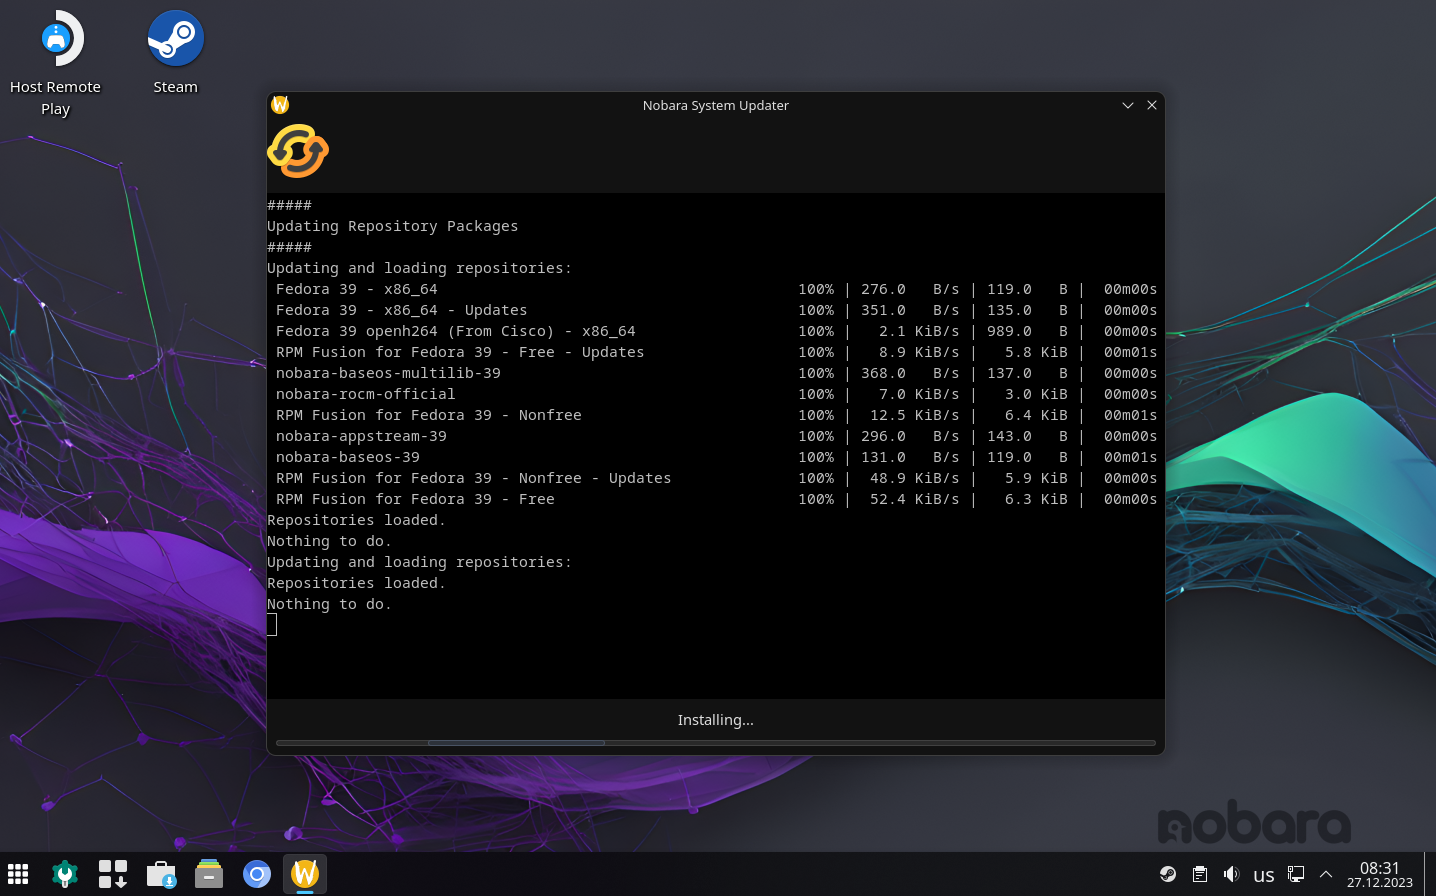This screenshot has width=1436, height=896.
Task: Expand the hidden system tray icons arrow
Action: point(1326,874)
